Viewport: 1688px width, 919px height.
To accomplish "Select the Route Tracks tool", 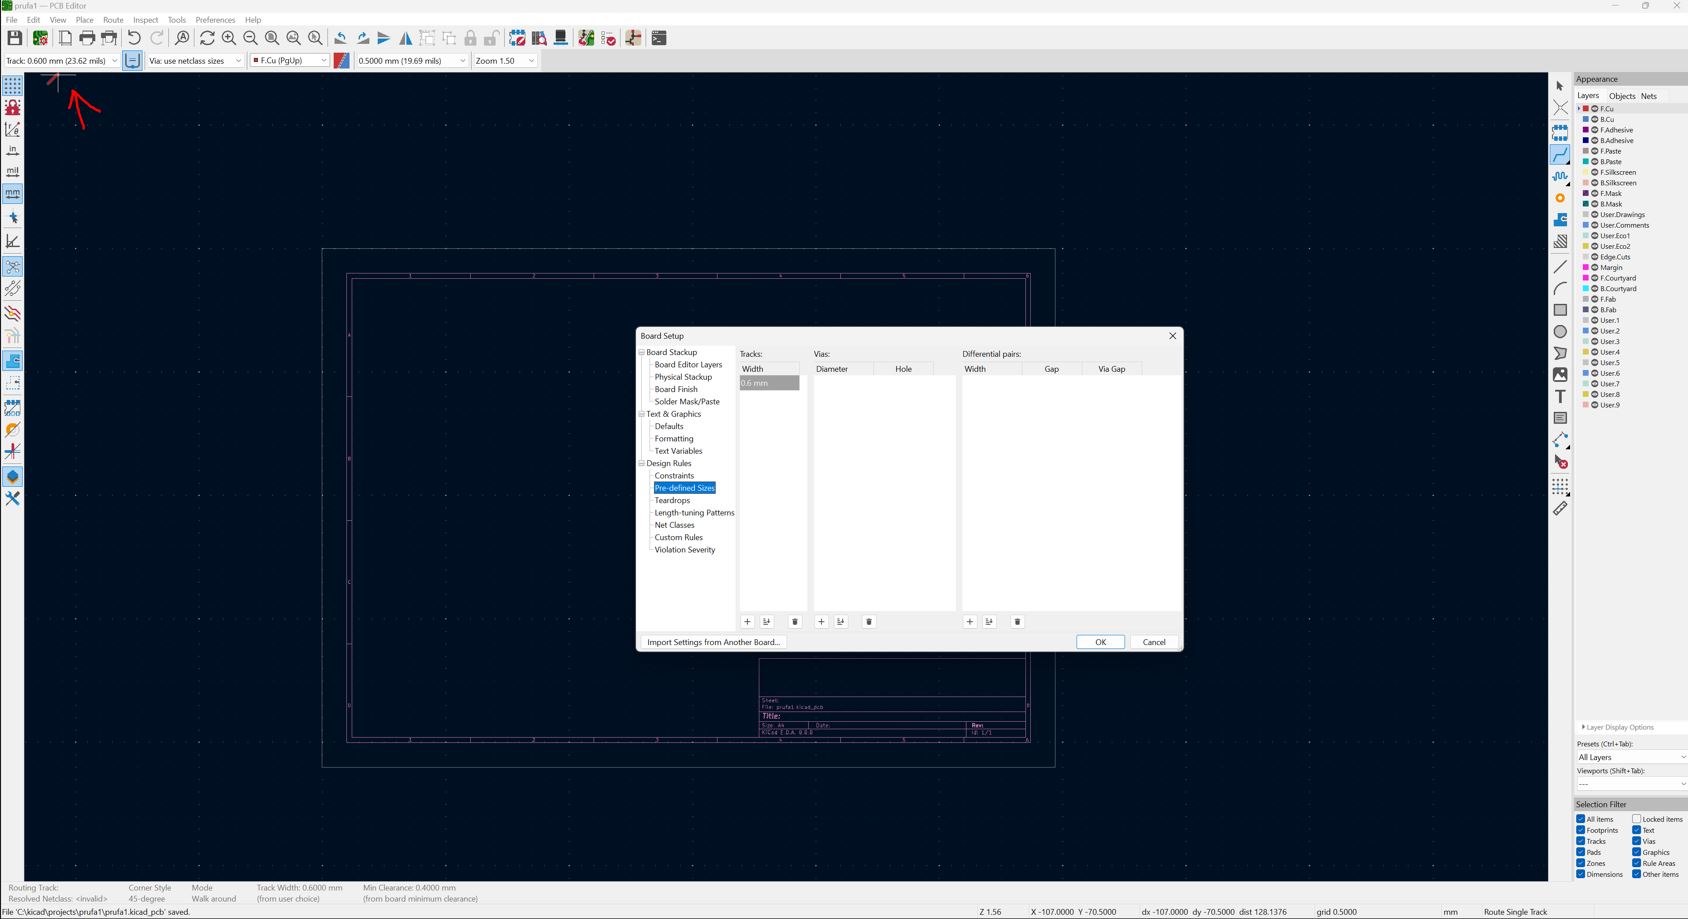I will (1560, 155).
